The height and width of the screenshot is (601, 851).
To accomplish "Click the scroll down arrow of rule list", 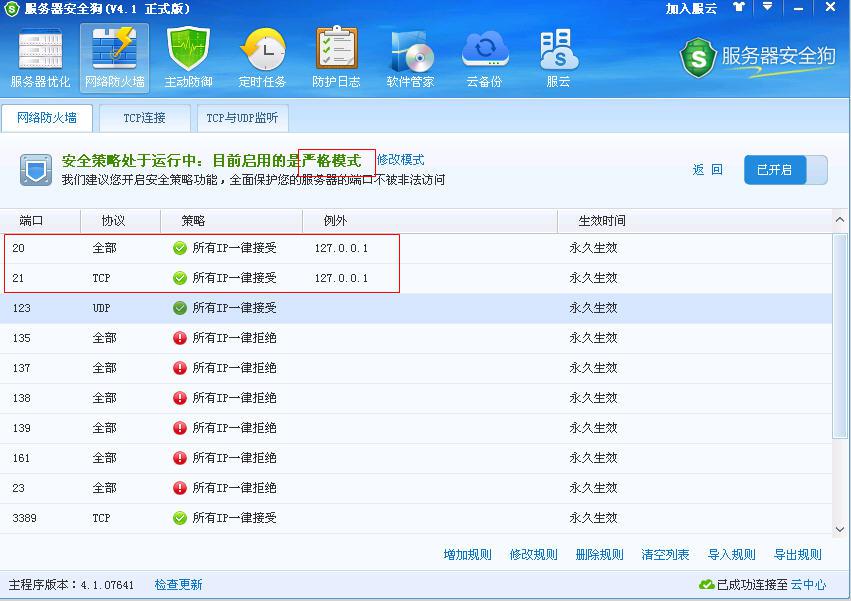I will coord(840,529).
